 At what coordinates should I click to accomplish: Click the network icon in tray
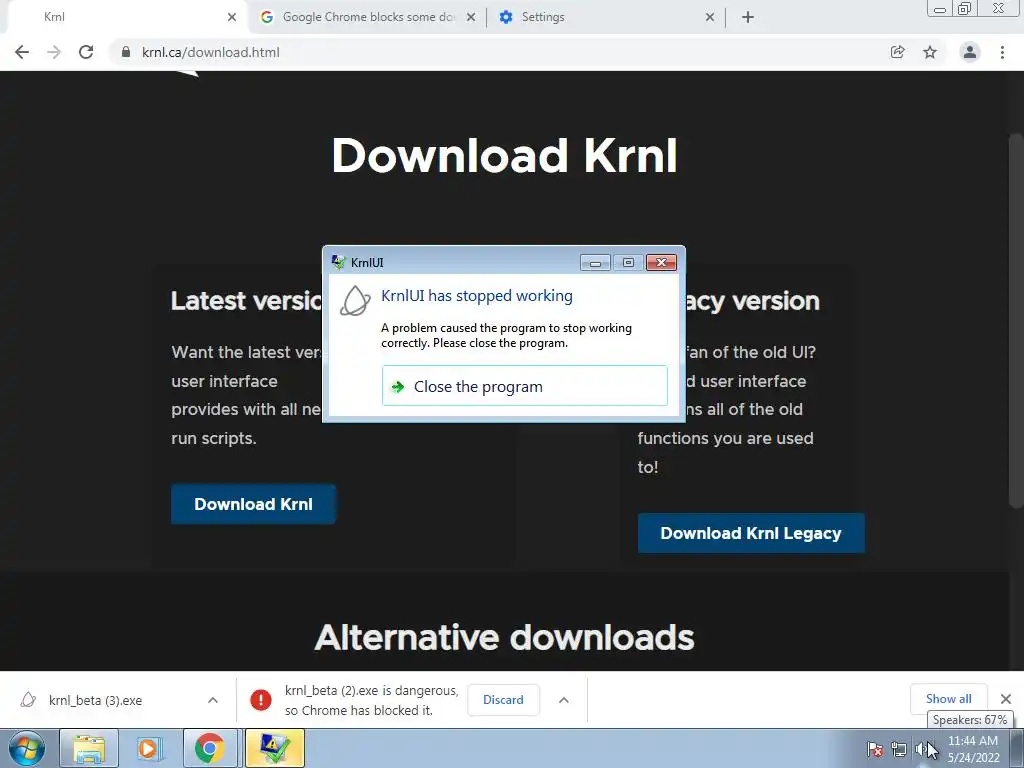(899, 749)
